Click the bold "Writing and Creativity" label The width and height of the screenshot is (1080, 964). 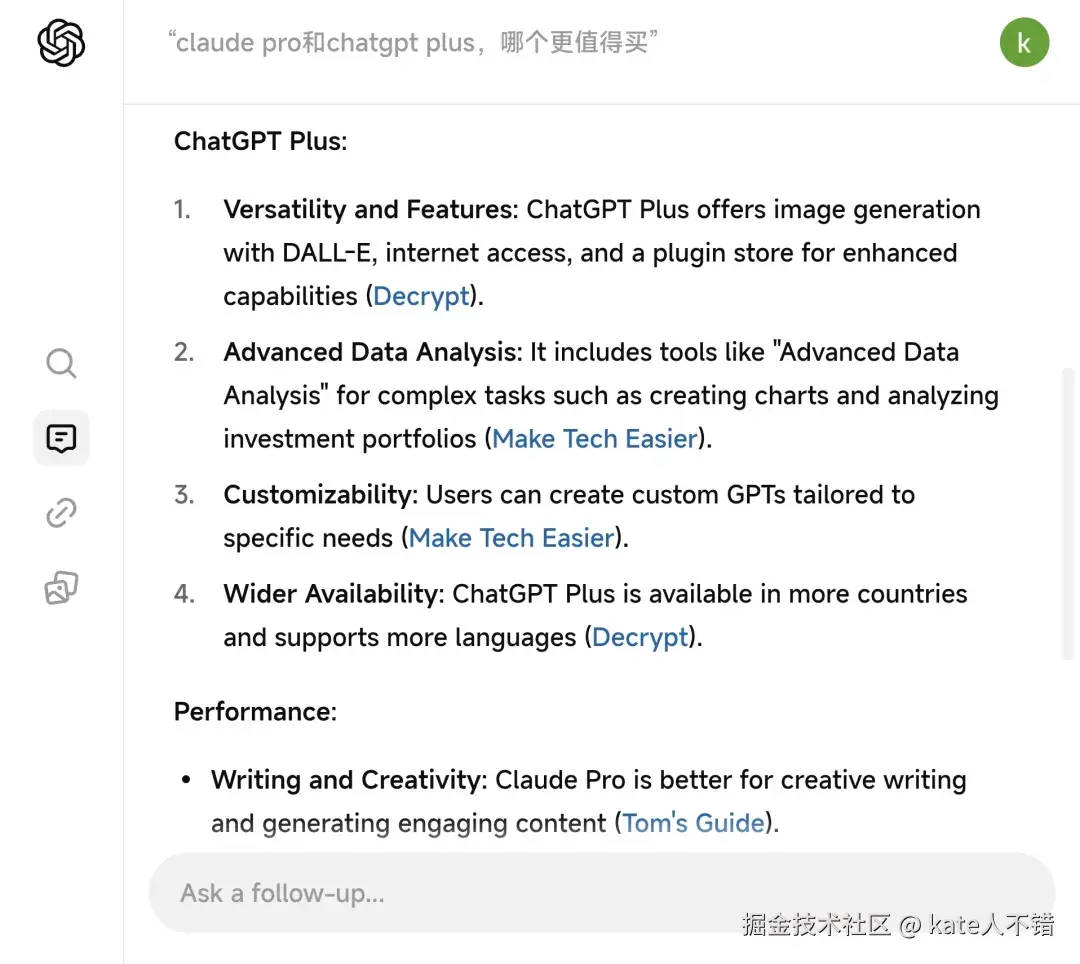(x=347, y=780)
